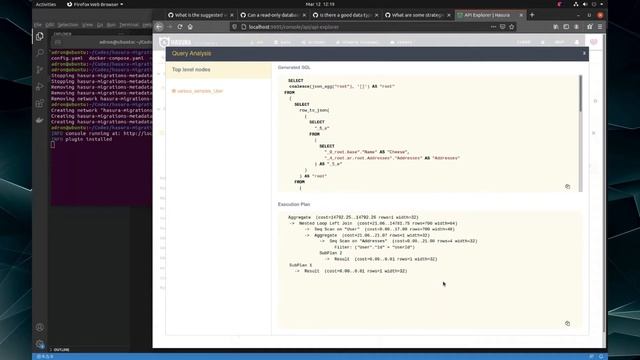Viewport: 640px width, 360px height.
Task: Open the Firefox library icon
Action: coord(556,27)
